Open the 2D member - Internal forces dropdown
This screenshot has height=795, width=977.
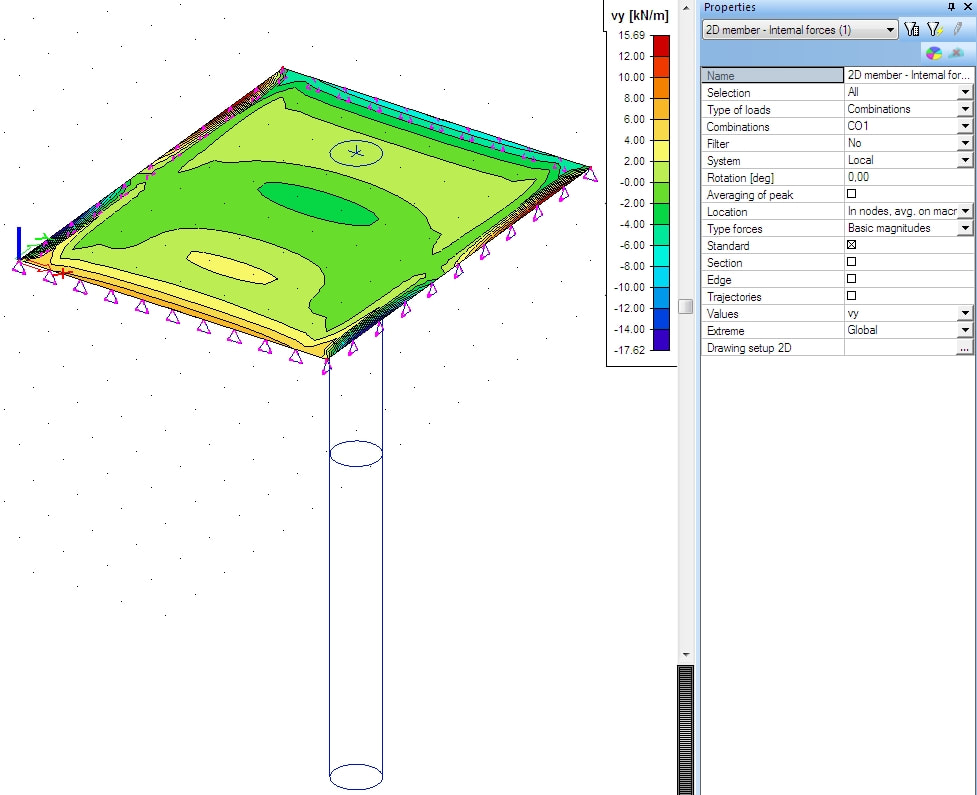point(890,30)
